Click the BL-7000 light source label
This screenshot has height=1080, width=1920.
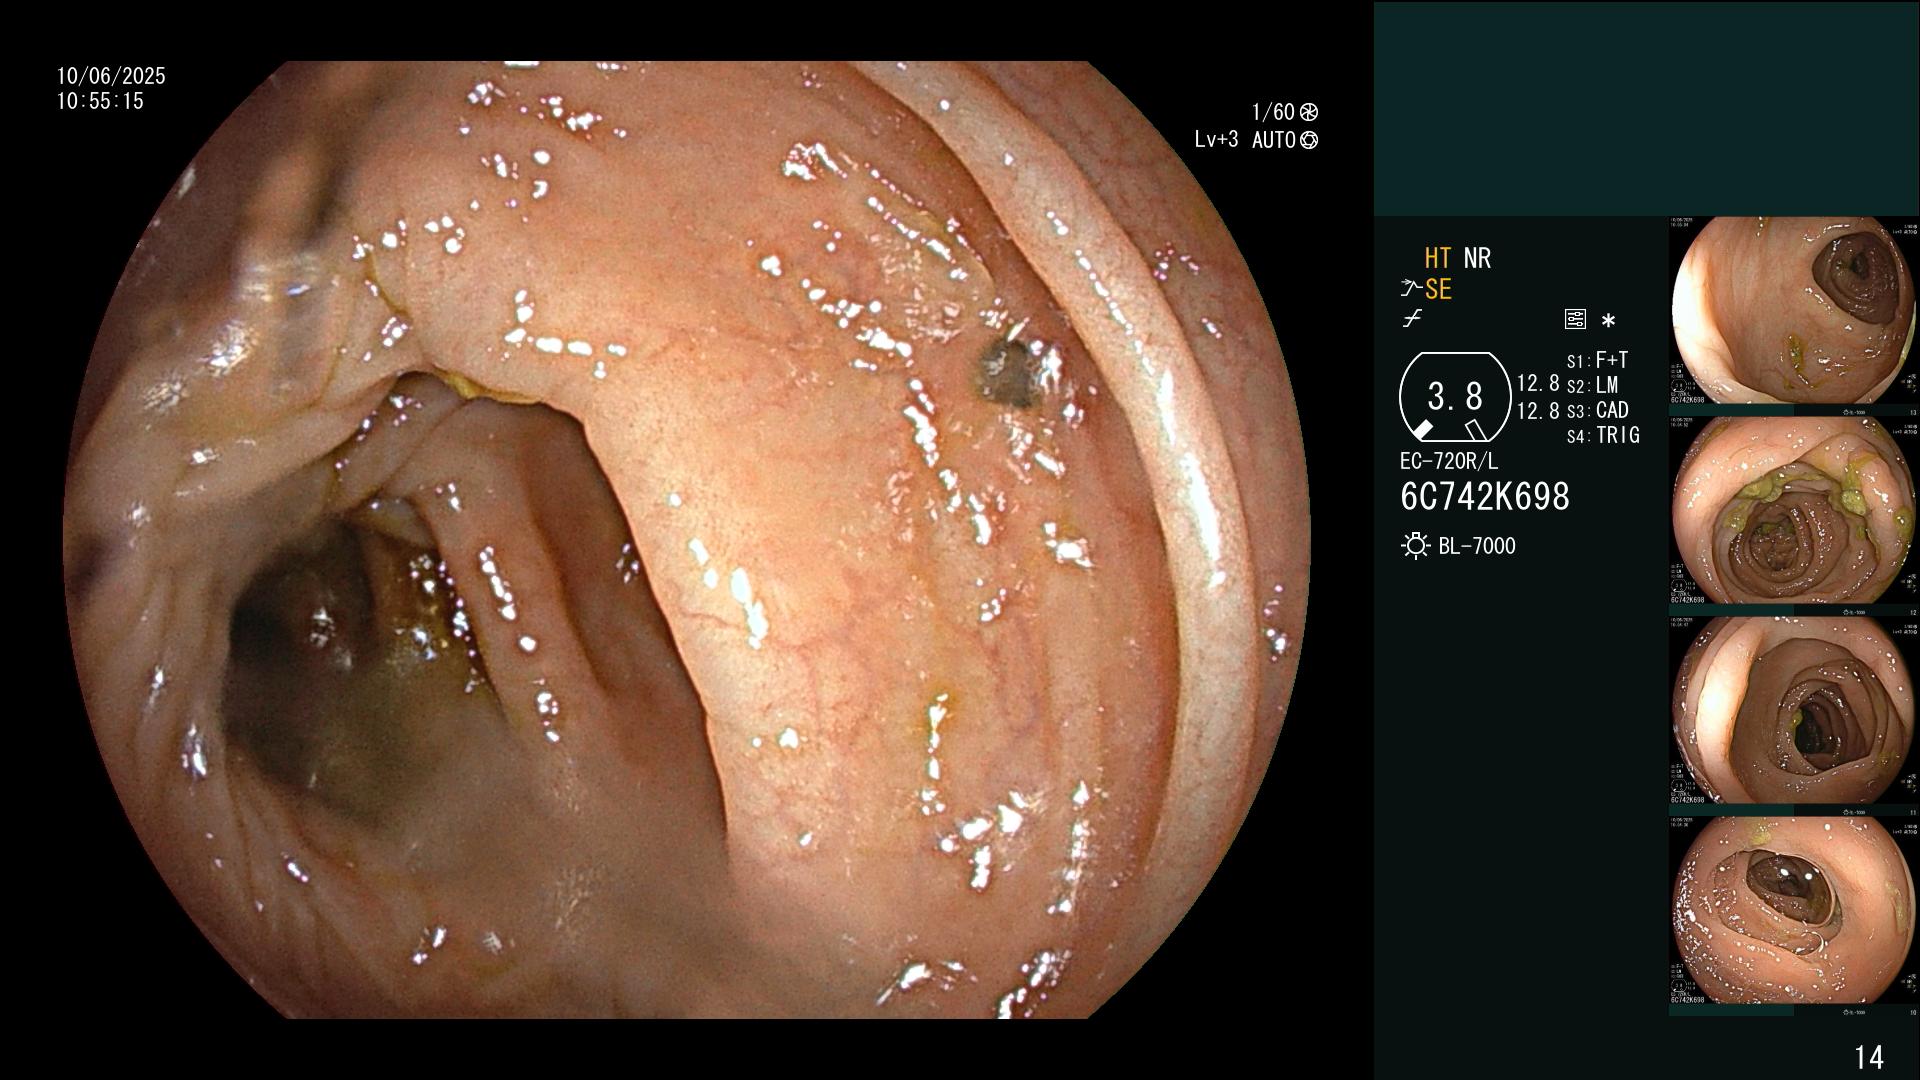pos(1477,546)
